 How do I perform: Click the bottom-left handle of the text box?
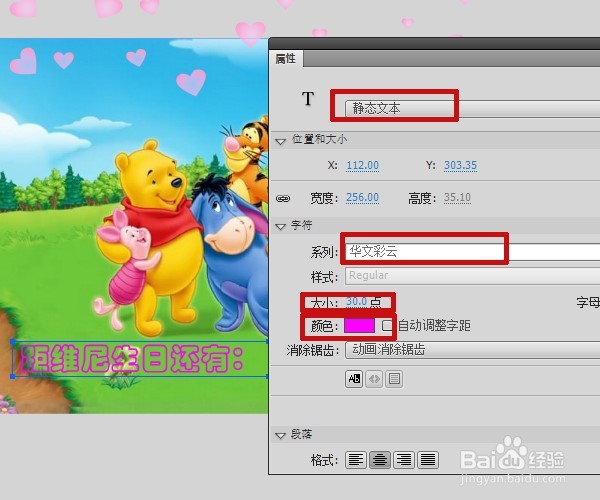click(13, 377)
